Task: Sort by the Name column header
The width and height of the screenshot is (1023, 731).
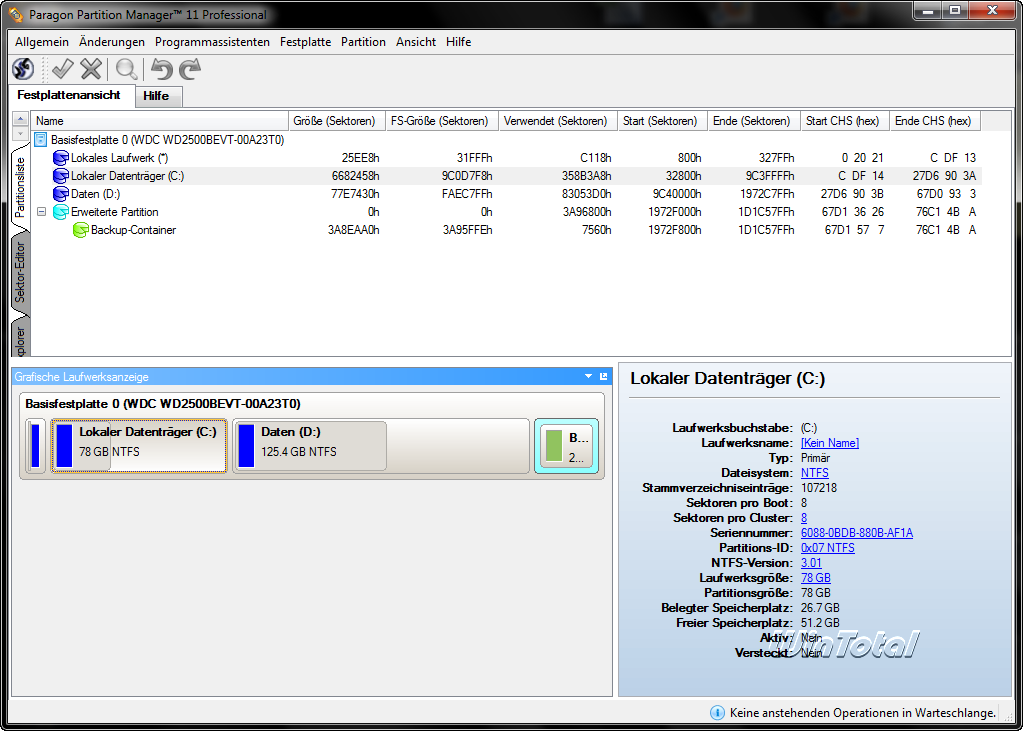Action: (160, 121)
